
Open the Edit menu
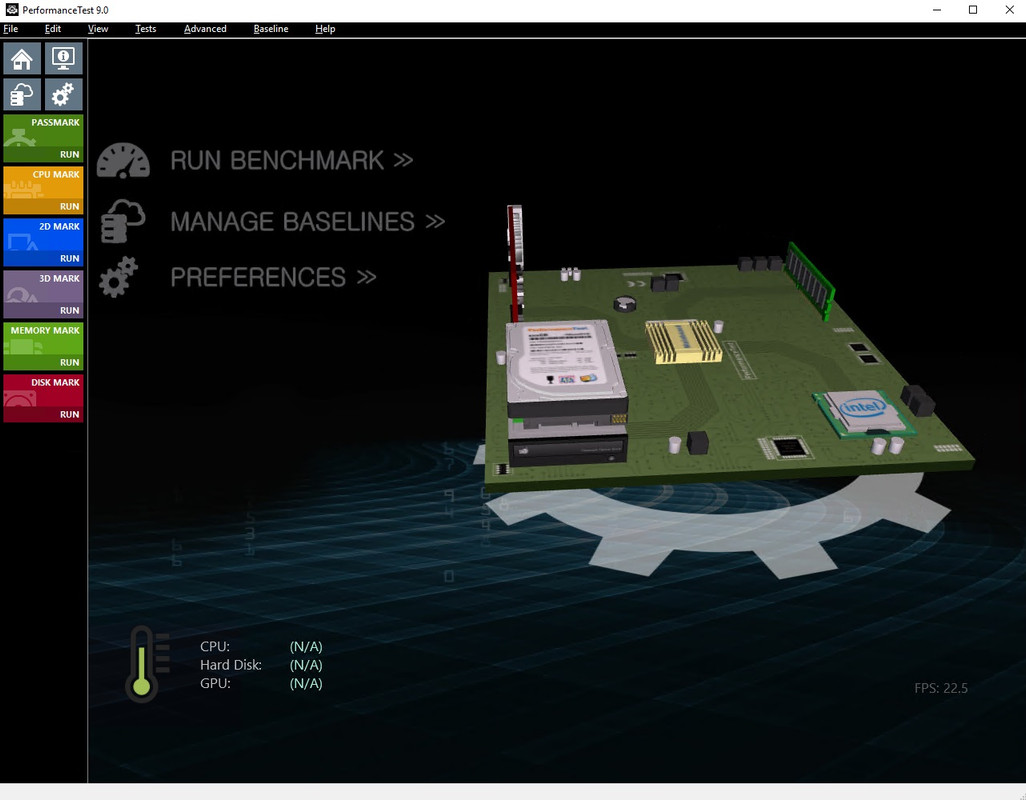[52, 29]
